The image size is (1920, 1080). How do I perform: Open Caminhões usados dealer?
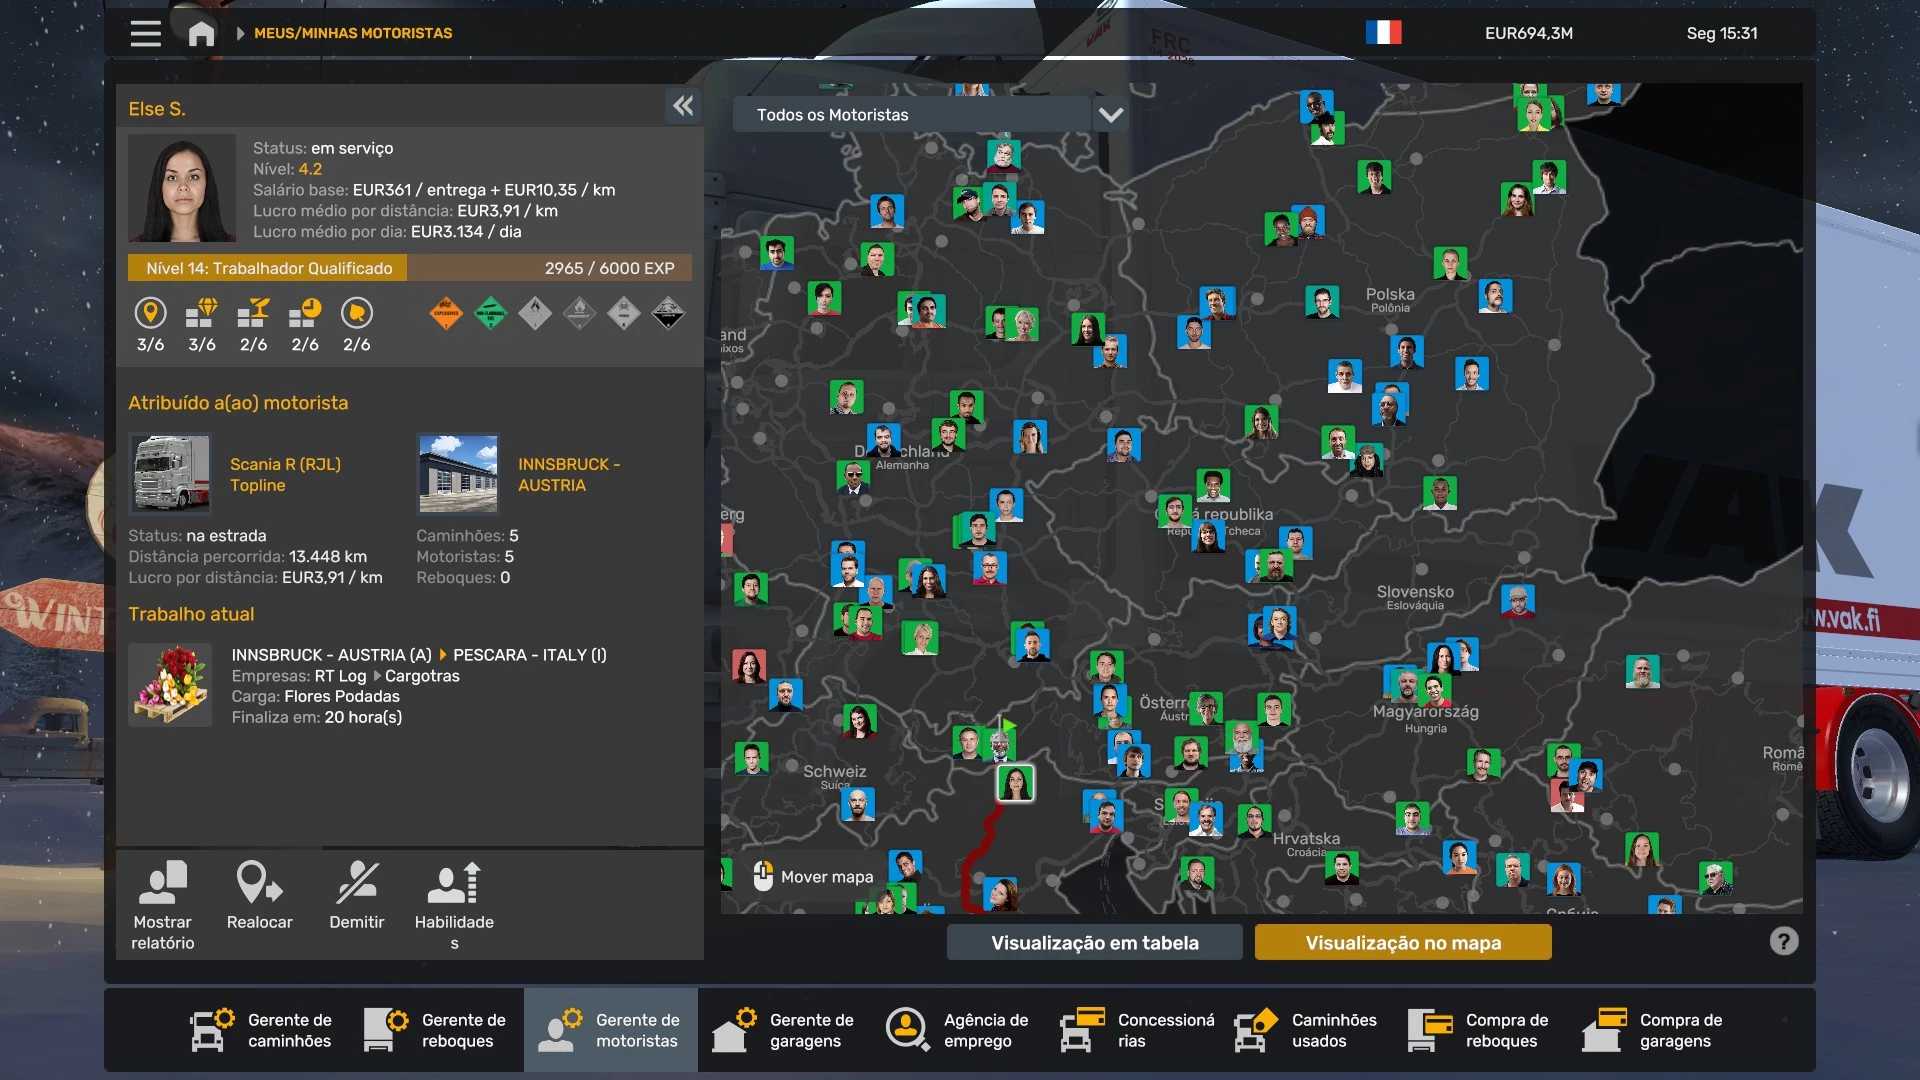[x=1306, y=1030]
